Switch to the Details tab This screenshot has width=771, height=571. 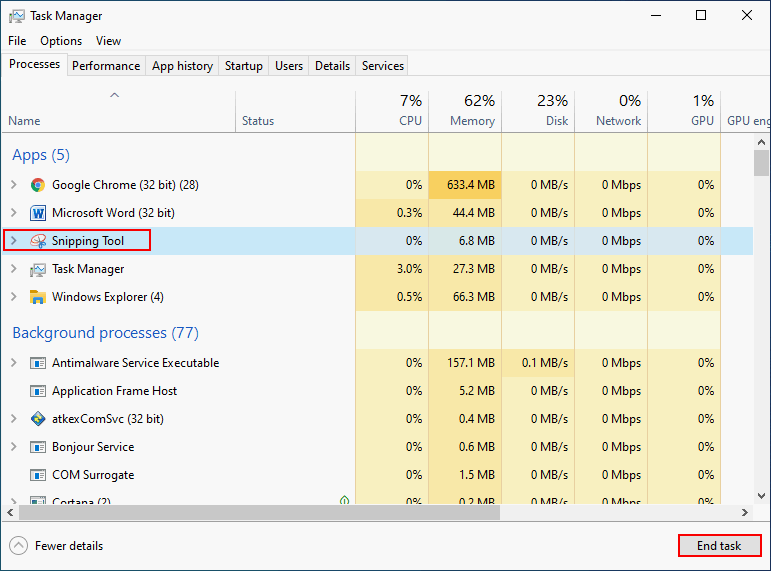332,66
